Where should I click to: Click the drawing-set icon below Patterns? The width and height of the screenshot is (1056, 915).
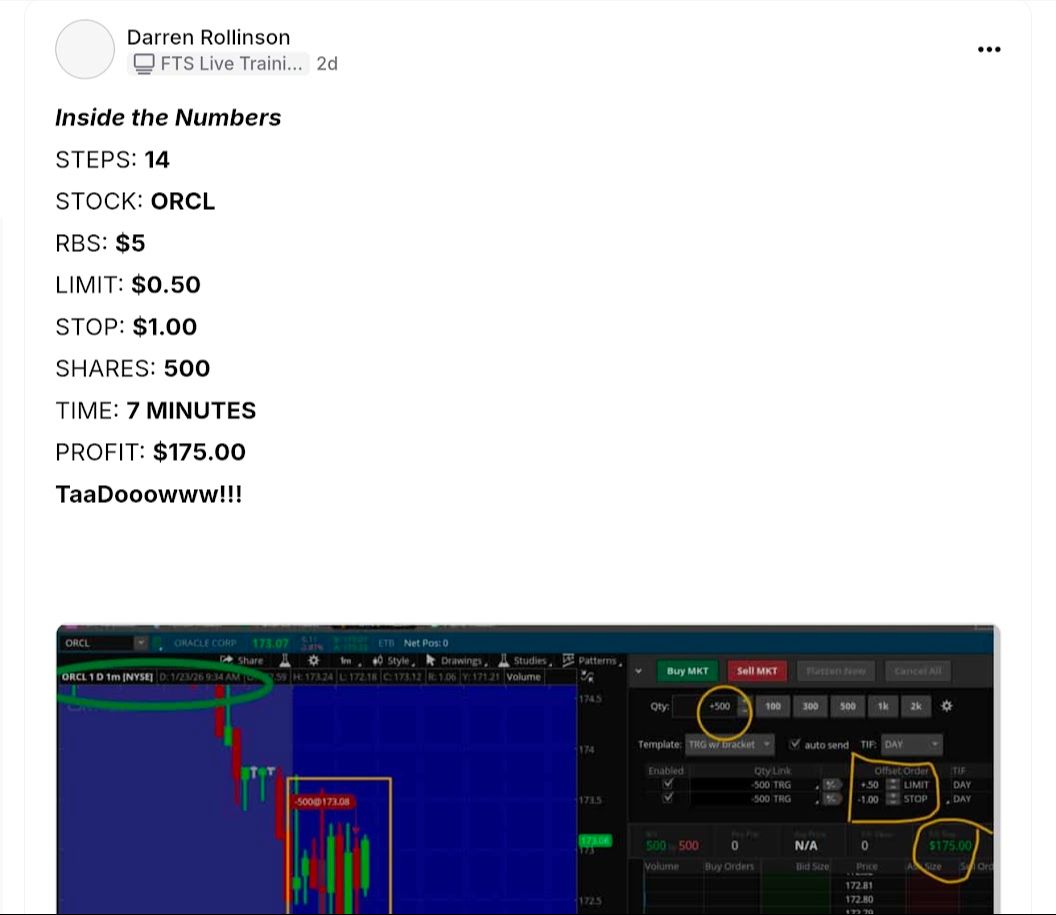pyautogui.click(x=587, y=677)
